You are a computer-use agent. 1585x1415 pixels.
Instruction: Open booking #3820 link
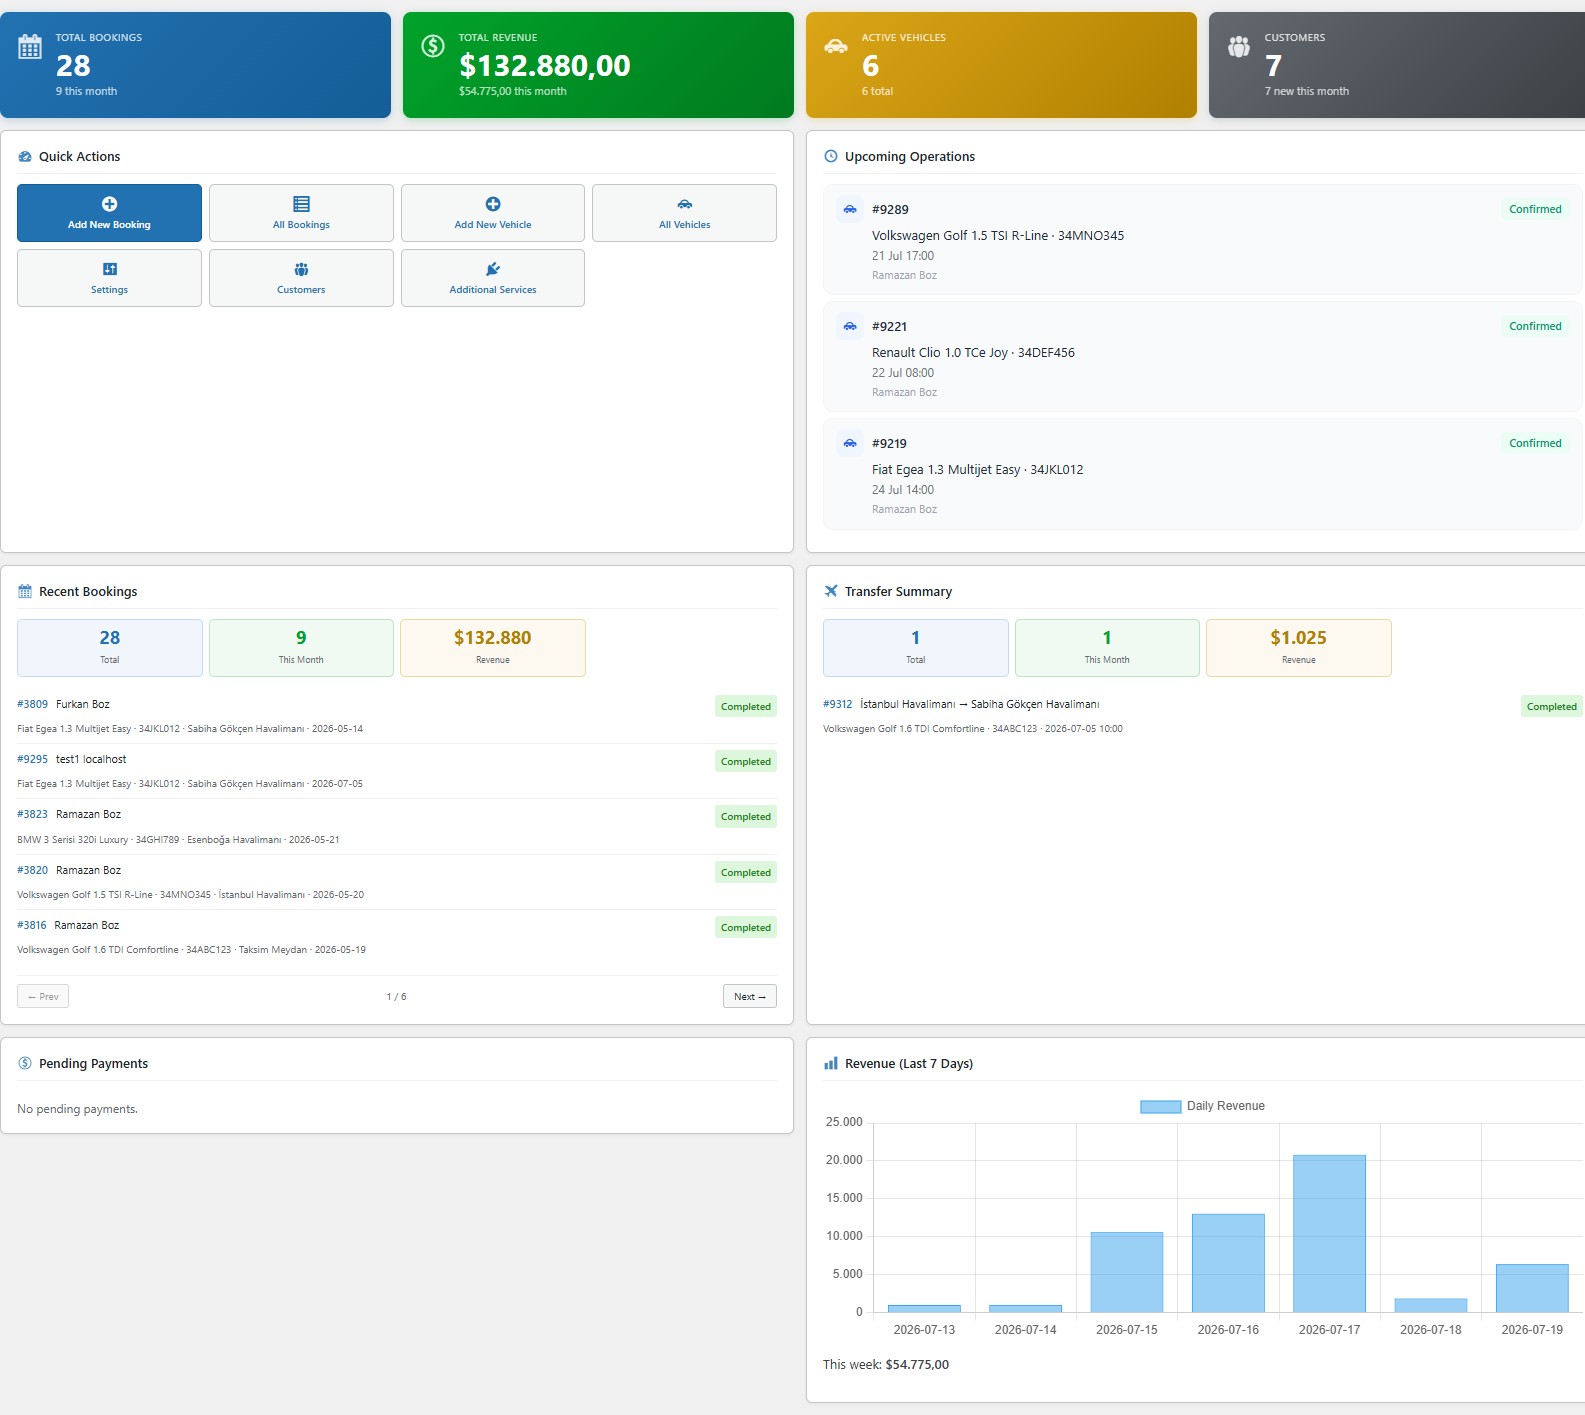click(x=32, y=870)
